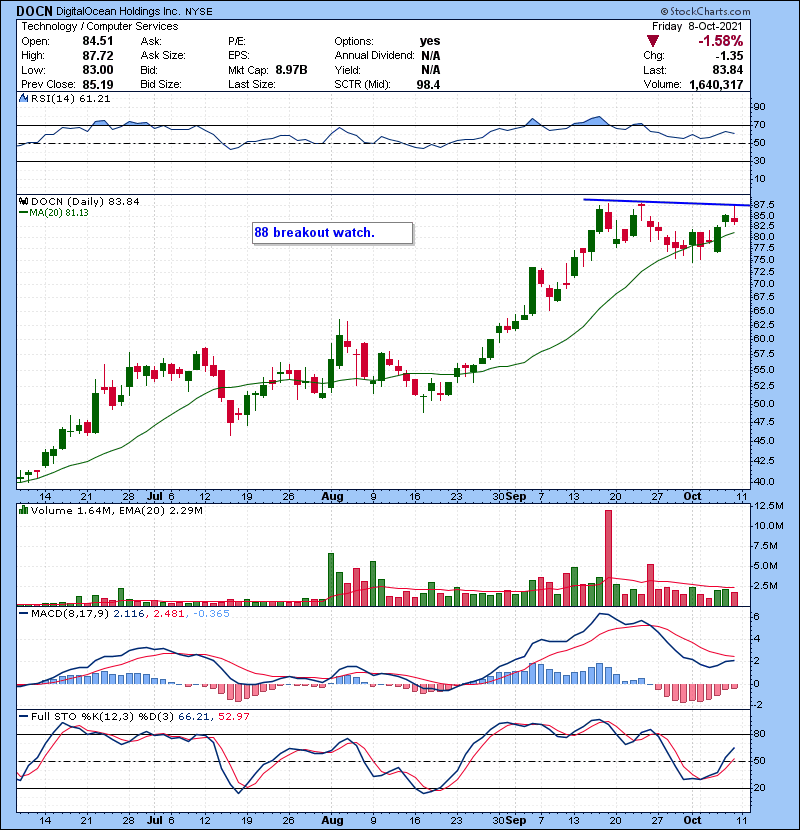Click the stochastic axis label 80

[759, 734]
